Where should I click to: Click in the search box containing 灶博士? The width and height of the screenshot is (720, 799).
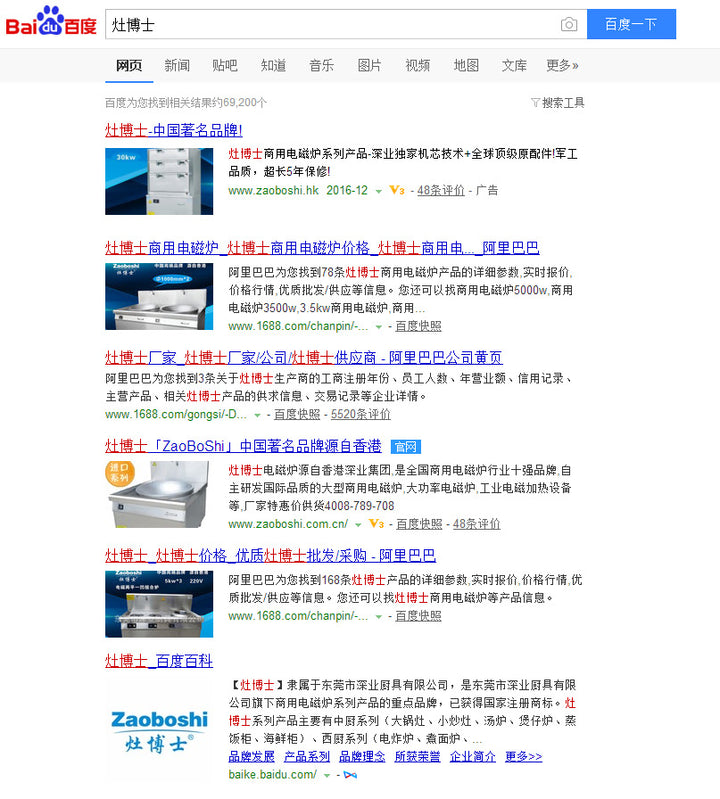pos(330,24)
